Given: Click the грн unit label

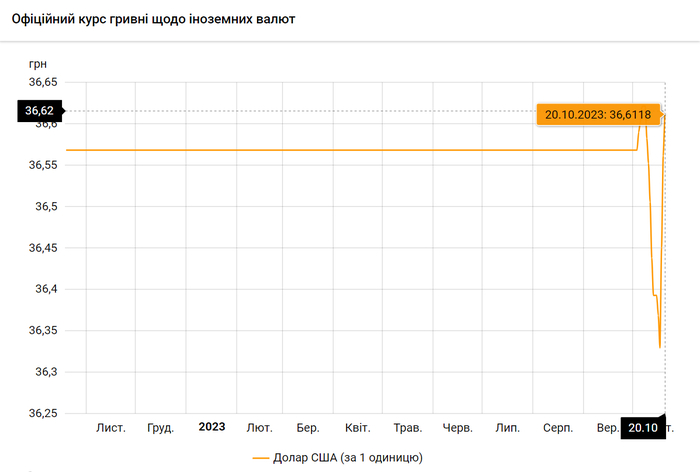Looking at the screenshot, I should click(x=38, y=64).
